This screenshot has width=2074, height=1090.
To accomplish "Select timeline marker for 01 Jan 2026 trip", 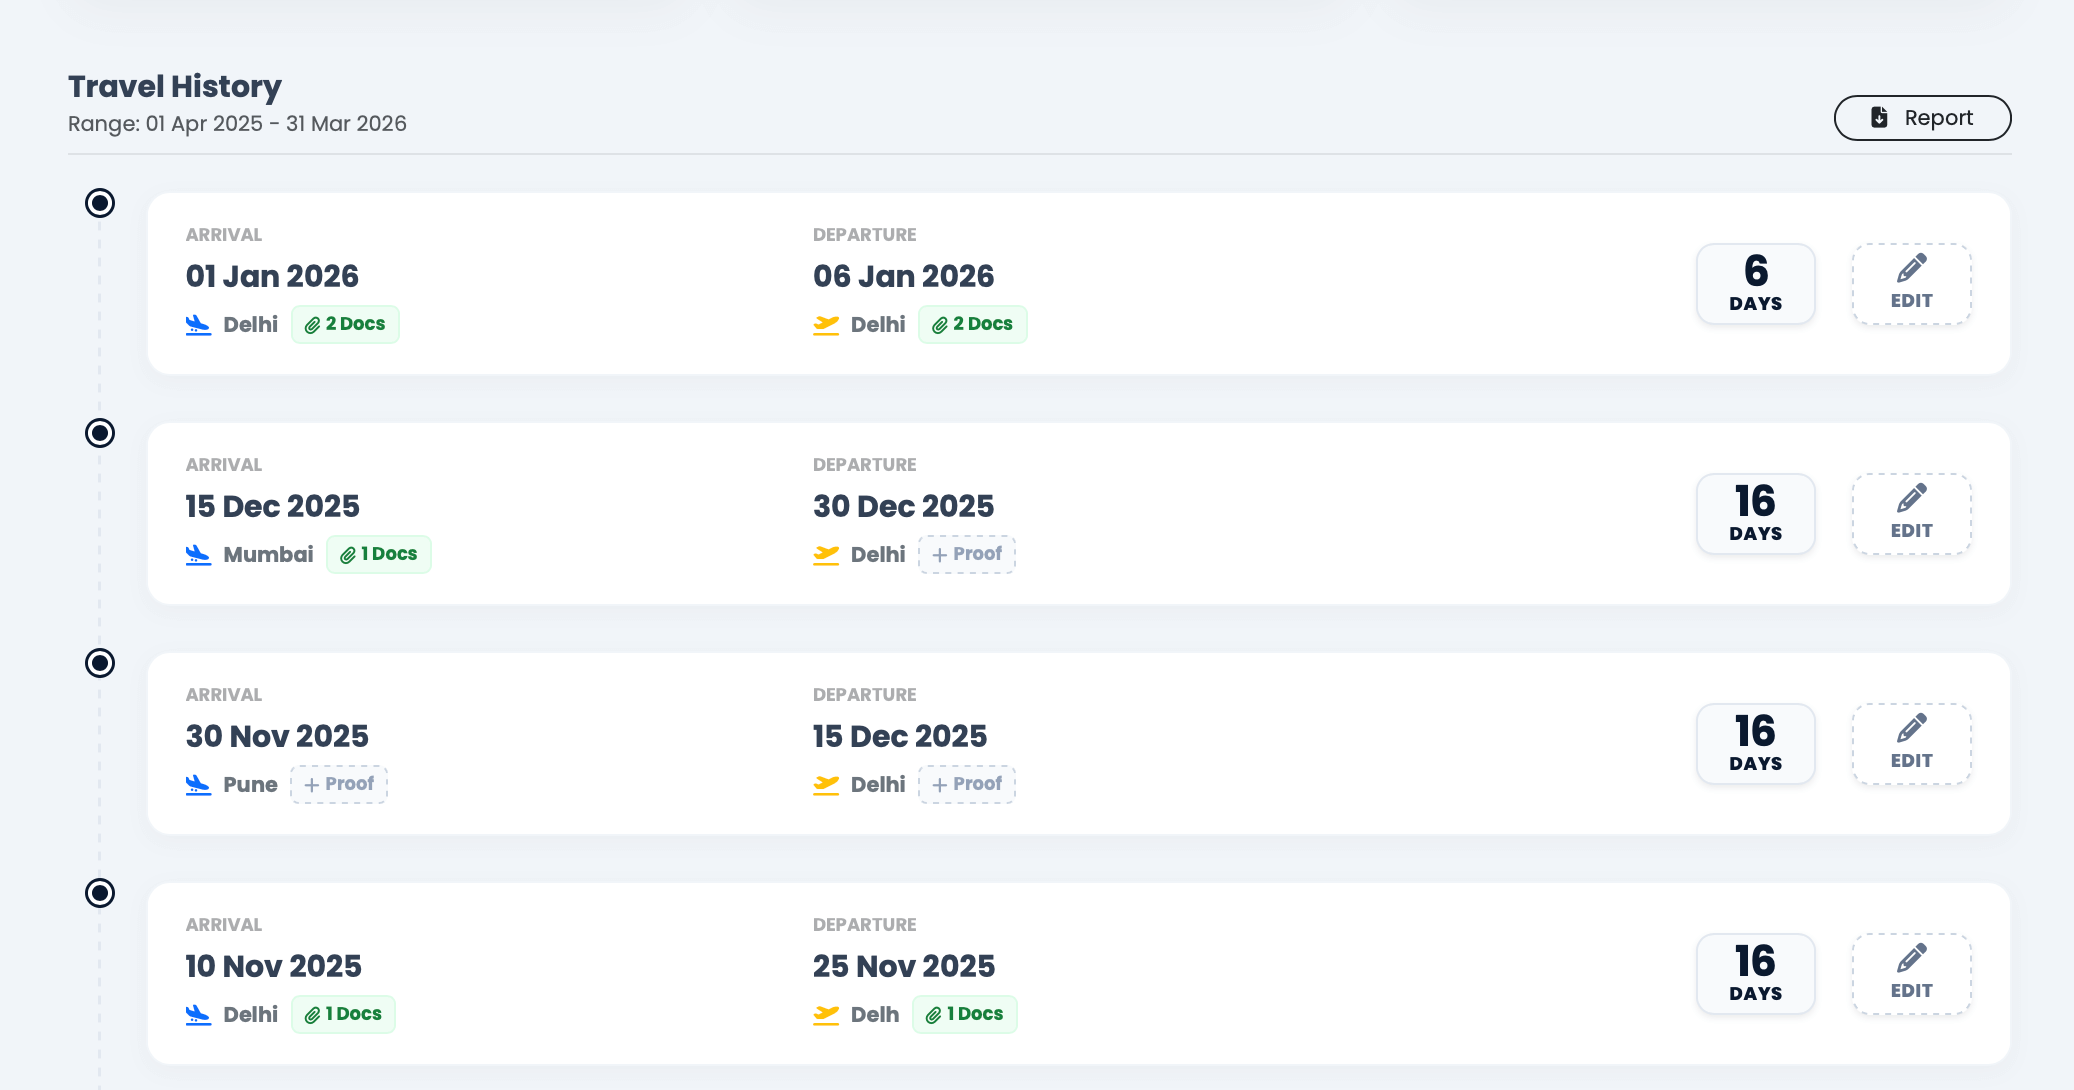I will (100, 203).
